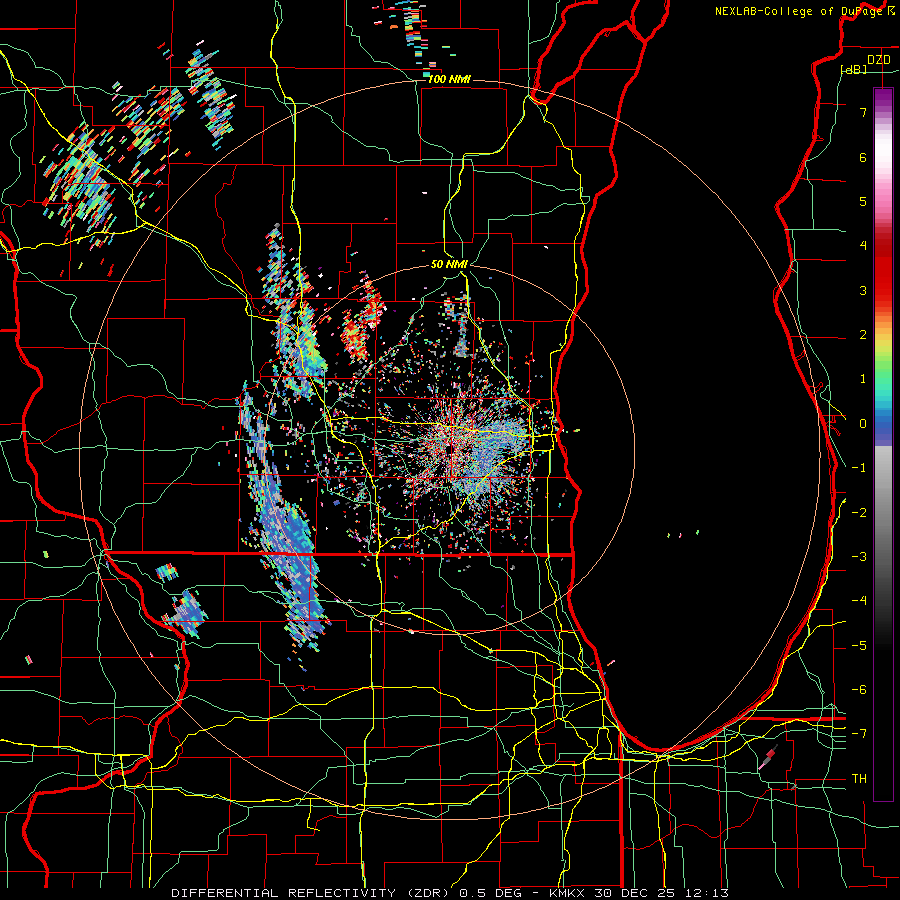Click the -1 value on the scale
900x900 pixels.
859,468
